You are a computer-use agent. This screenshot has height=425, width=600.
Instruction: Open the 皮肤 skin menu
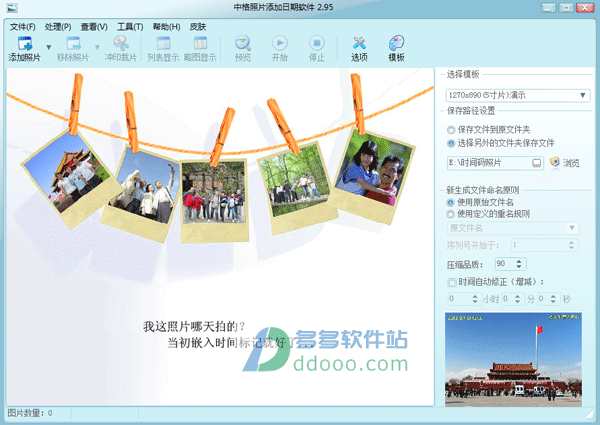point(198,27)
